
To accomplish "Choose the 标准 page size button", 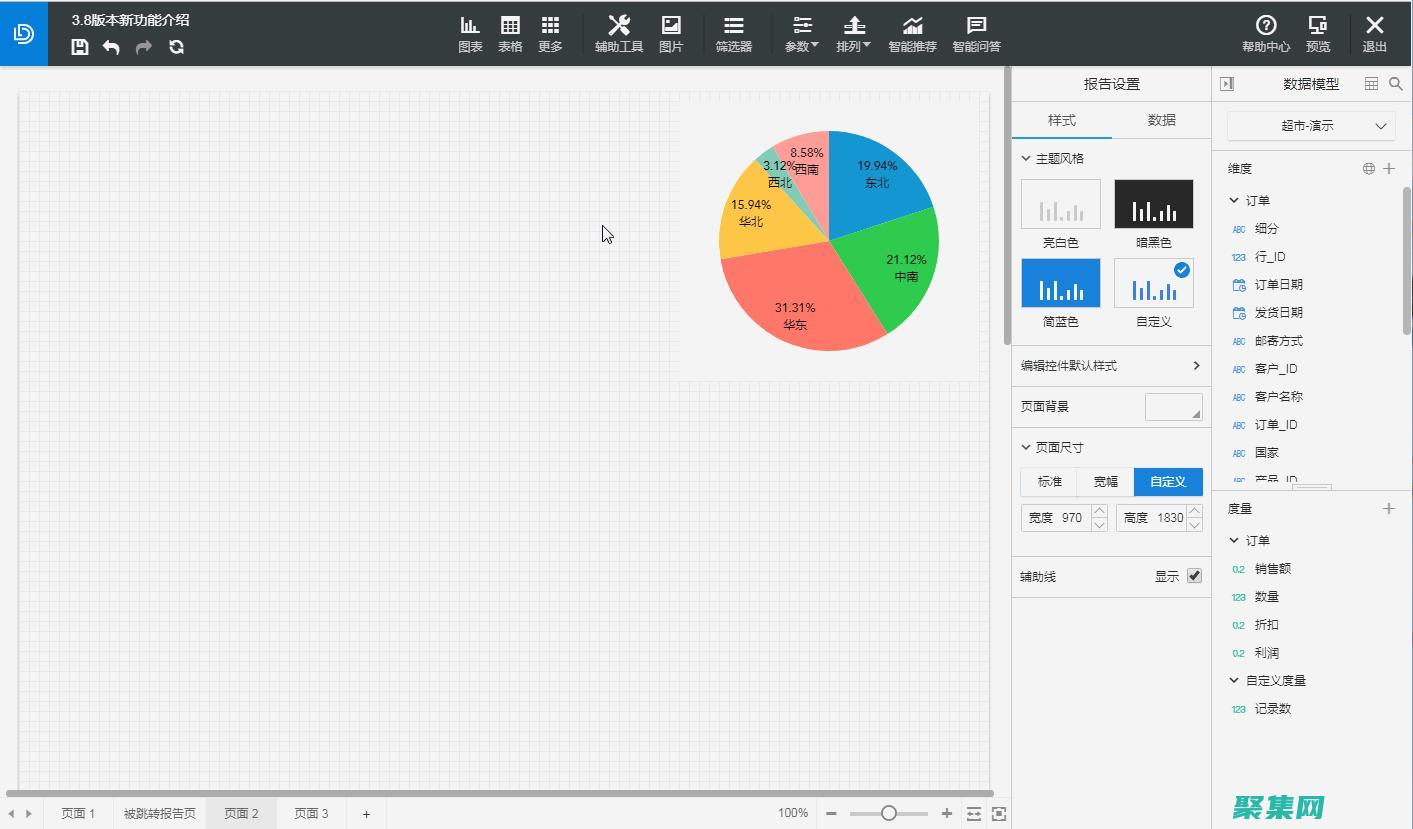I will click(1049, 482).
